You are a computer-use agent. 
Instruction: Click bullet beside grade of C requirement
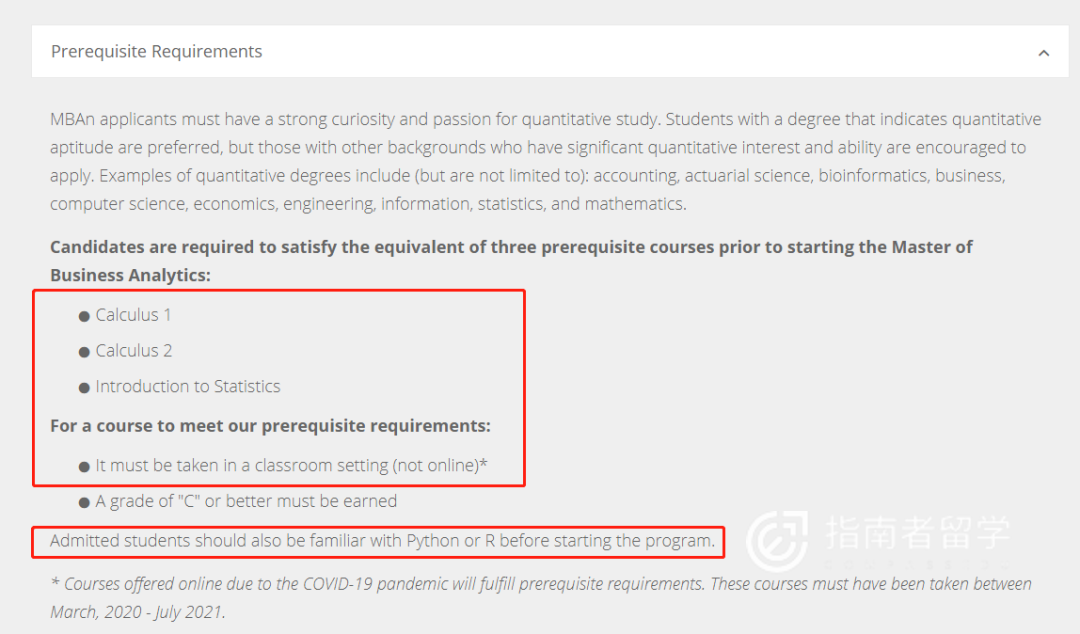pos(84,503)
